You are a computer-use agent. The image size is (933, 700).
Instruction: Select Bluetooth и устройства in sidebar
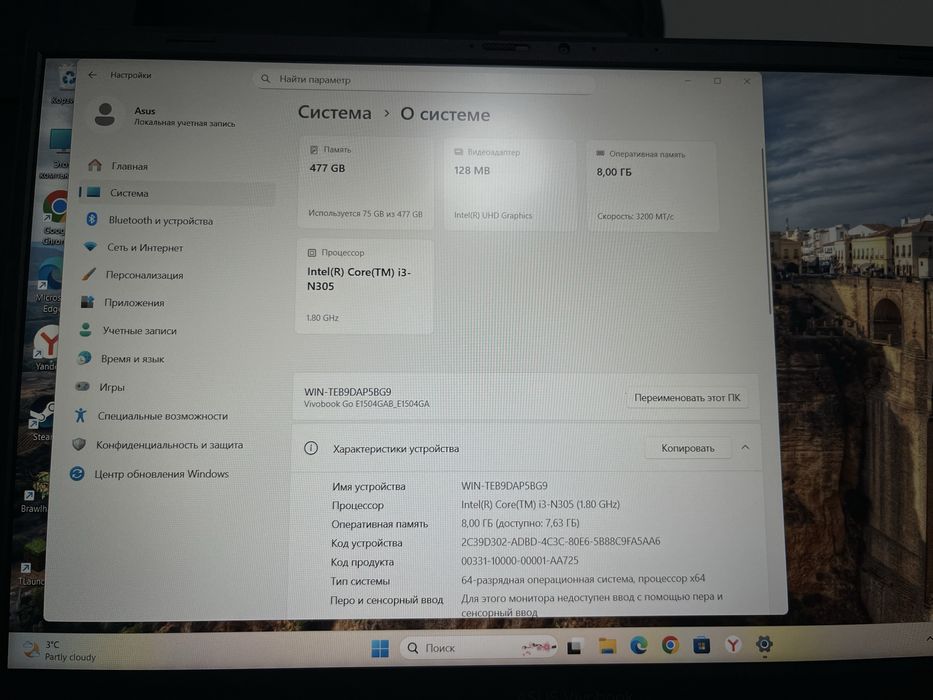point(175,220)
